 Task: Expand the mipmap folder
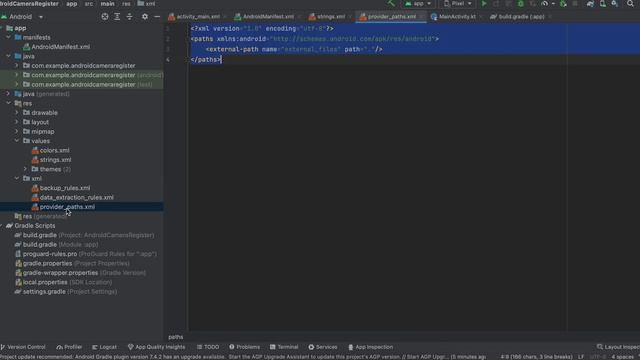[17, 131]
